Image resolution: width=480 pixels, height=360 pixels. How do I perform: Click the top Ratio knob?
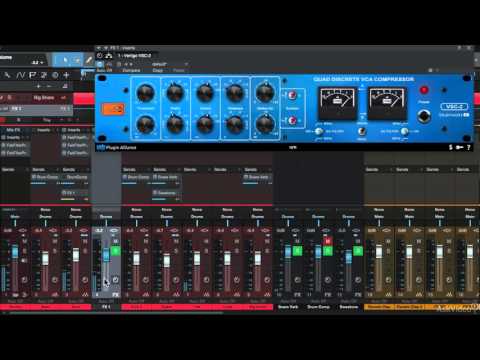[x=175, y=93]
